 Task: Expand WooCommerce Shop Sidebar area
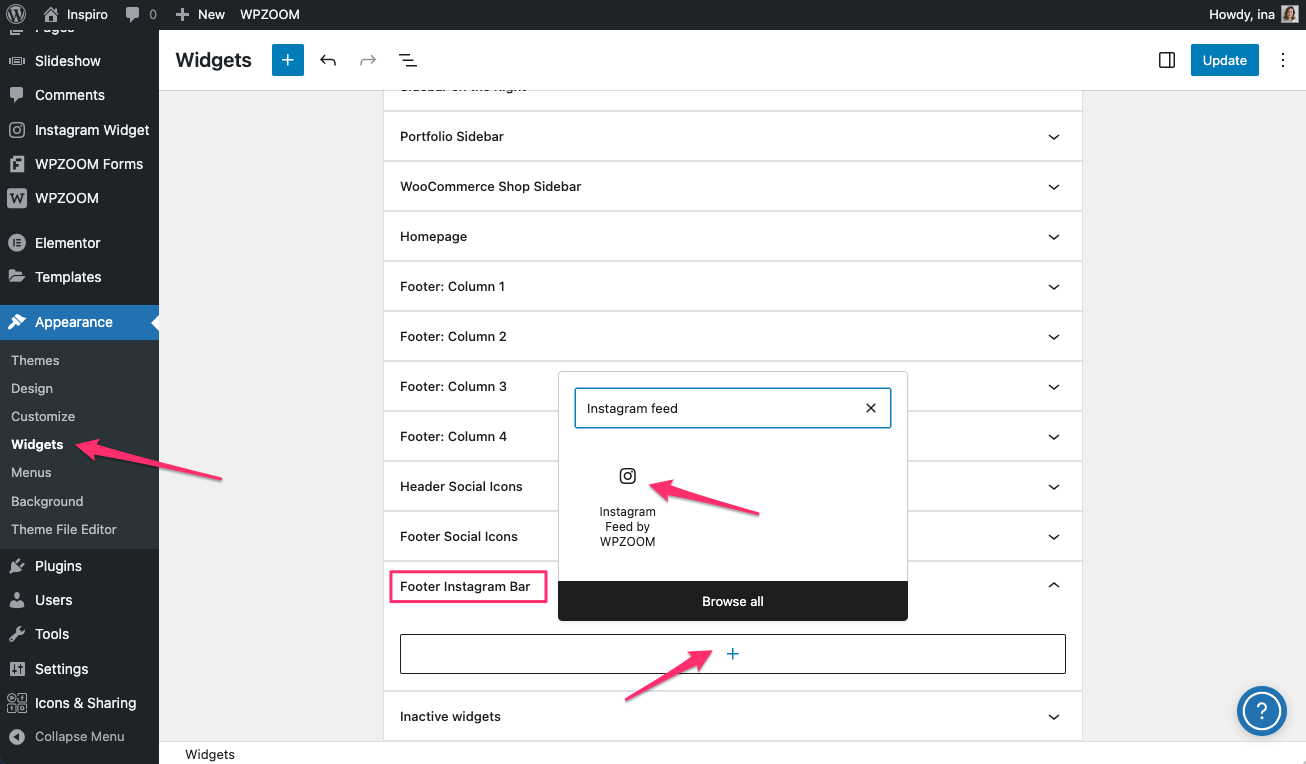pos(733,186)
